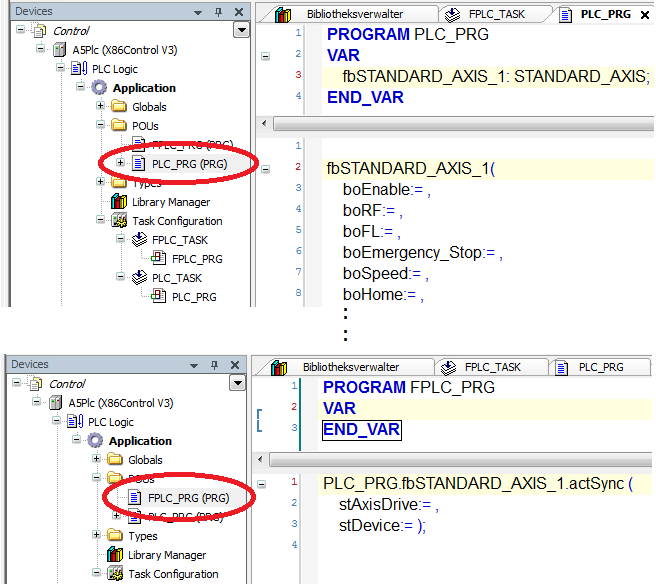Click Task Configuration icon in bottom device tree

click(115, 574)
